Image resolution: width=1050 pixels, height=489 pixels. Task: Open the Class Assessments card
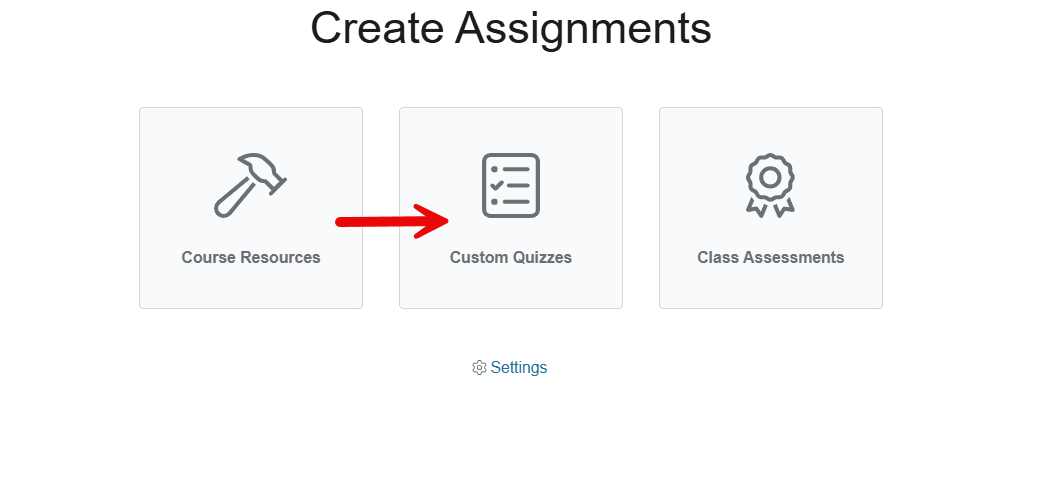tap(771, 208)
